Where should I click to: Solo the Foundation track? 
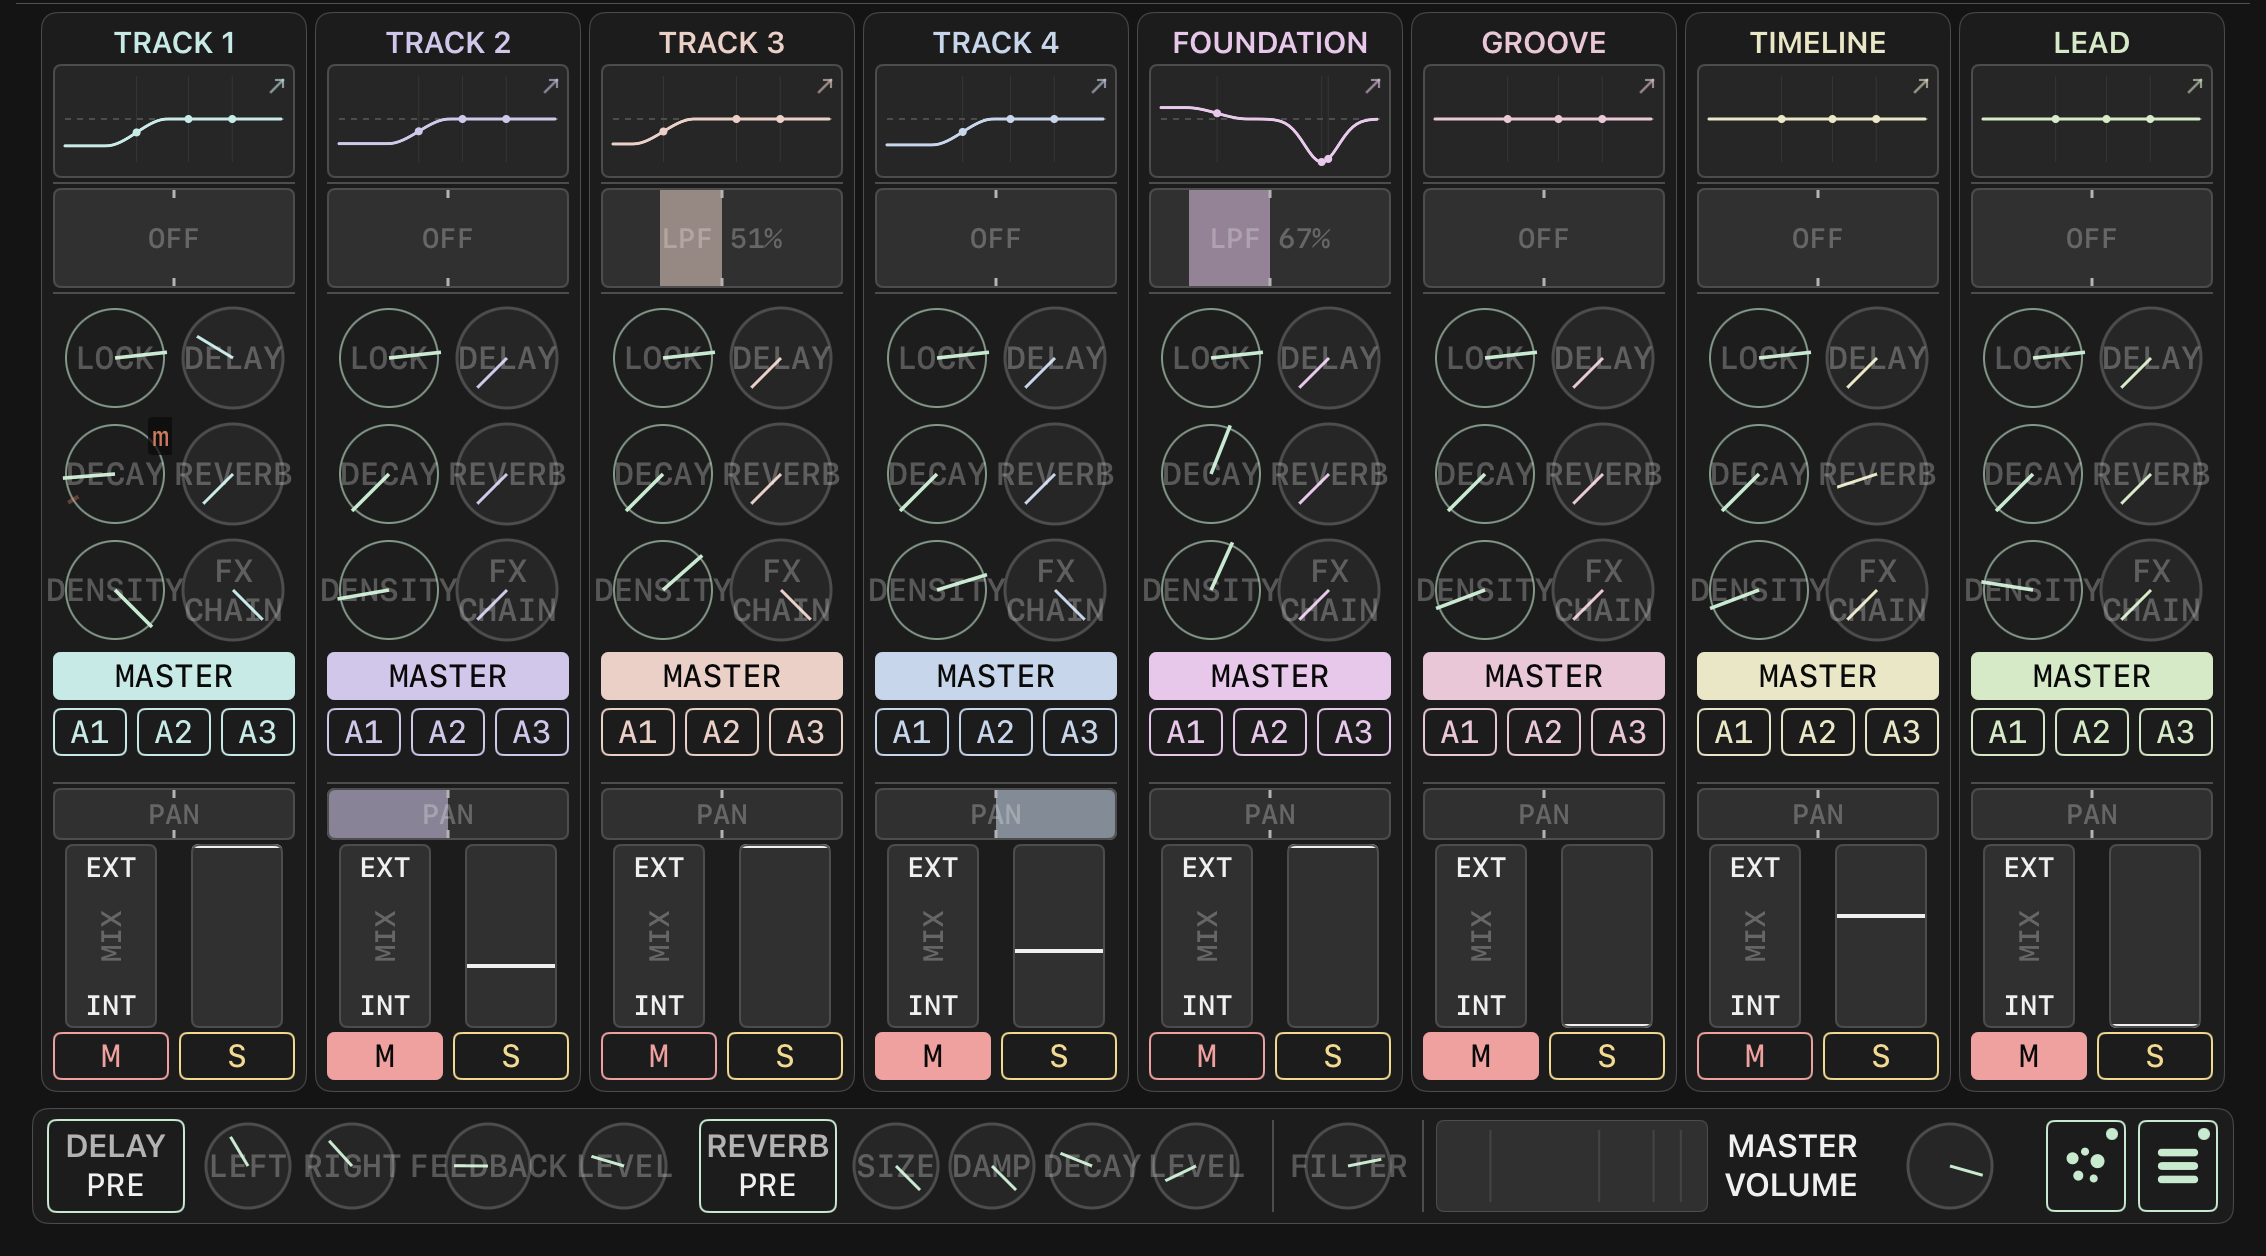click(x=1333, y=1056)
